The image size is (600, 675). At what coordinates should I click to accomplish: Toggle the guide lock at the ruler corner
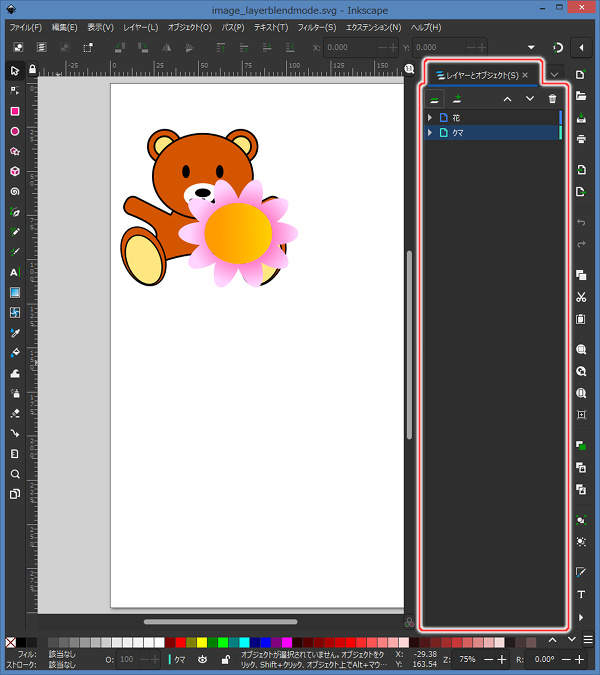[32, 69]
